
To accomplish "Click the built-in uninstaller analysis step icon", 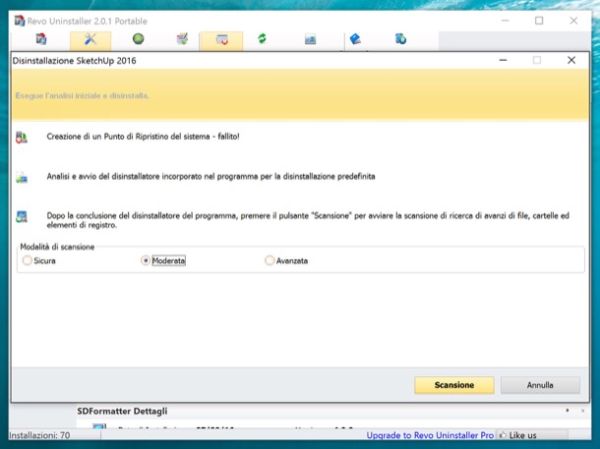I will click(x=22, y=178).
